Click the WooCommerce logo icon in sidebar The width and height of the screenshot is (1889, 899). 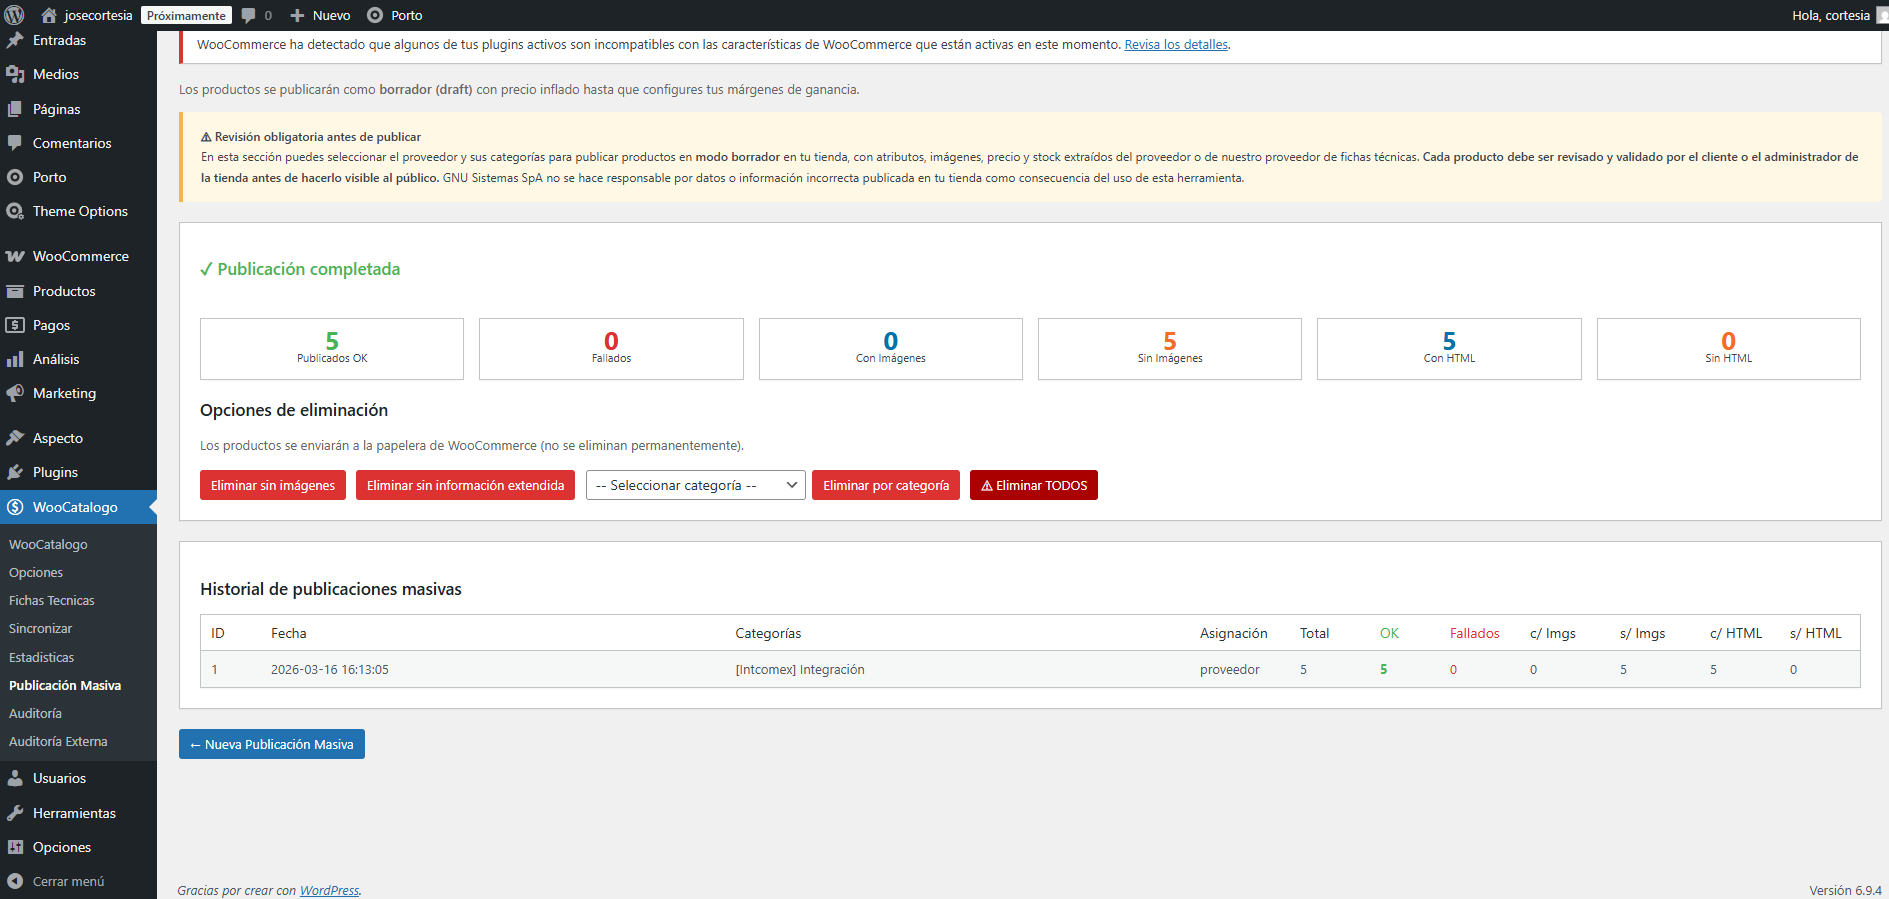[15, 256]
